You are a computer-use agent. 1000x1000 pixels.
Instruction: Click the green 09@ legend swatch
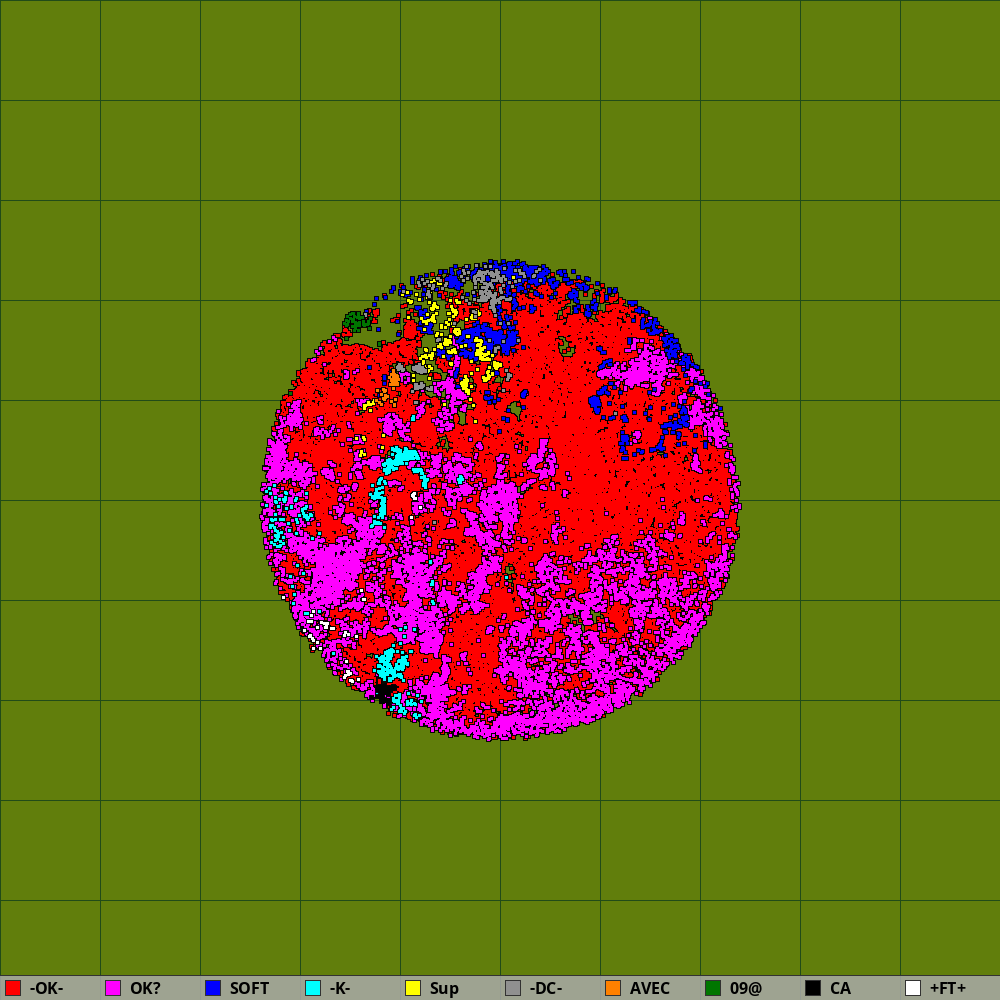pos(713,988)
